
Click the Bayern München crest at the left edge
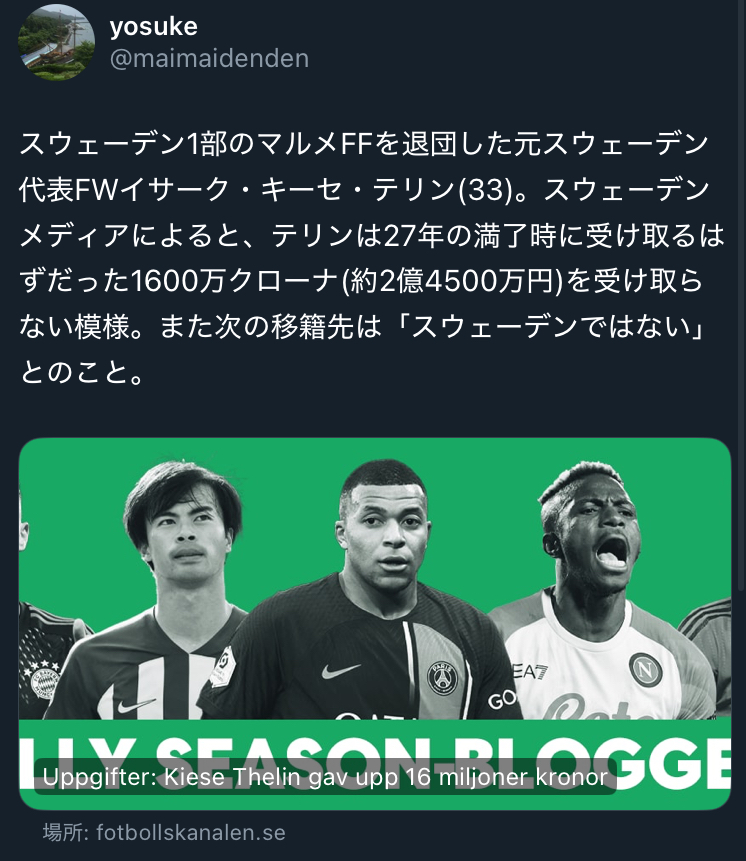pyautogui.click(x=42, y=681)
